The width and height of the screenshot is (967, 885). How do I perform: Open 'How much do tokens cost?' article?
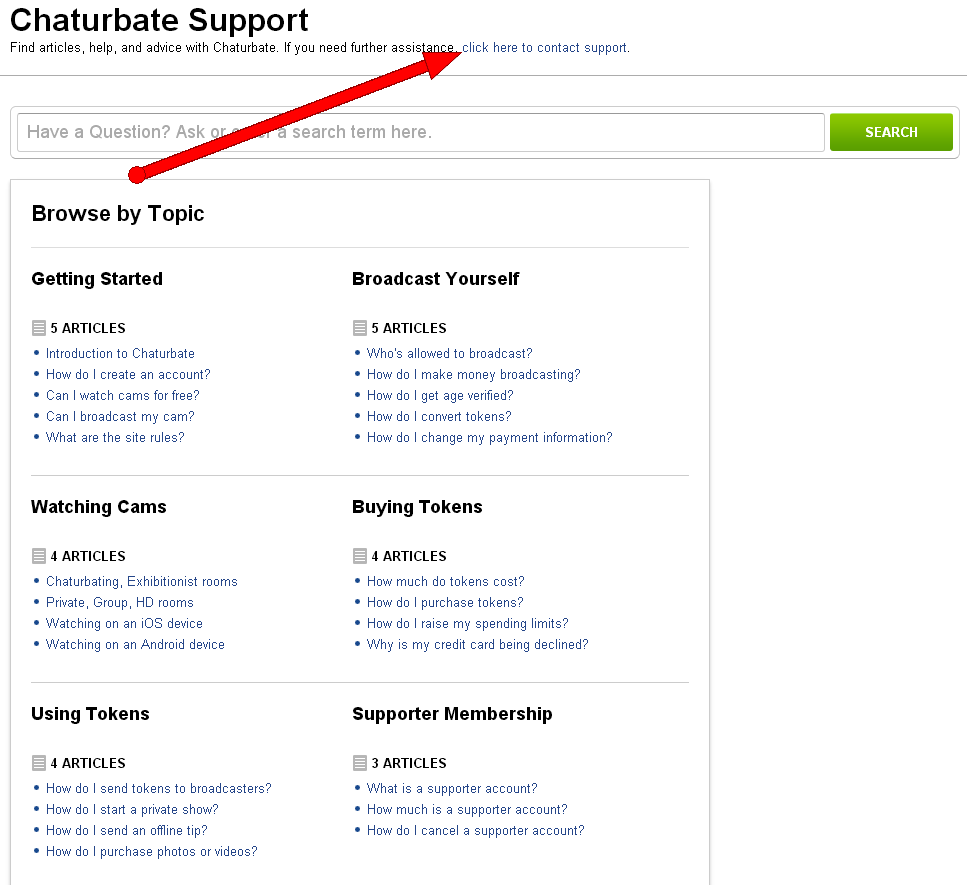pos(446,582)
